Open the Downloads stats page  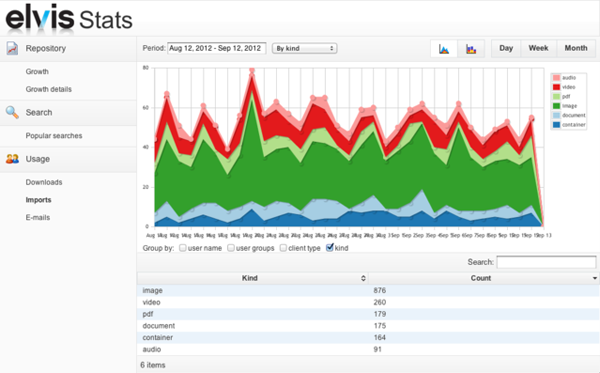[44, 182]
